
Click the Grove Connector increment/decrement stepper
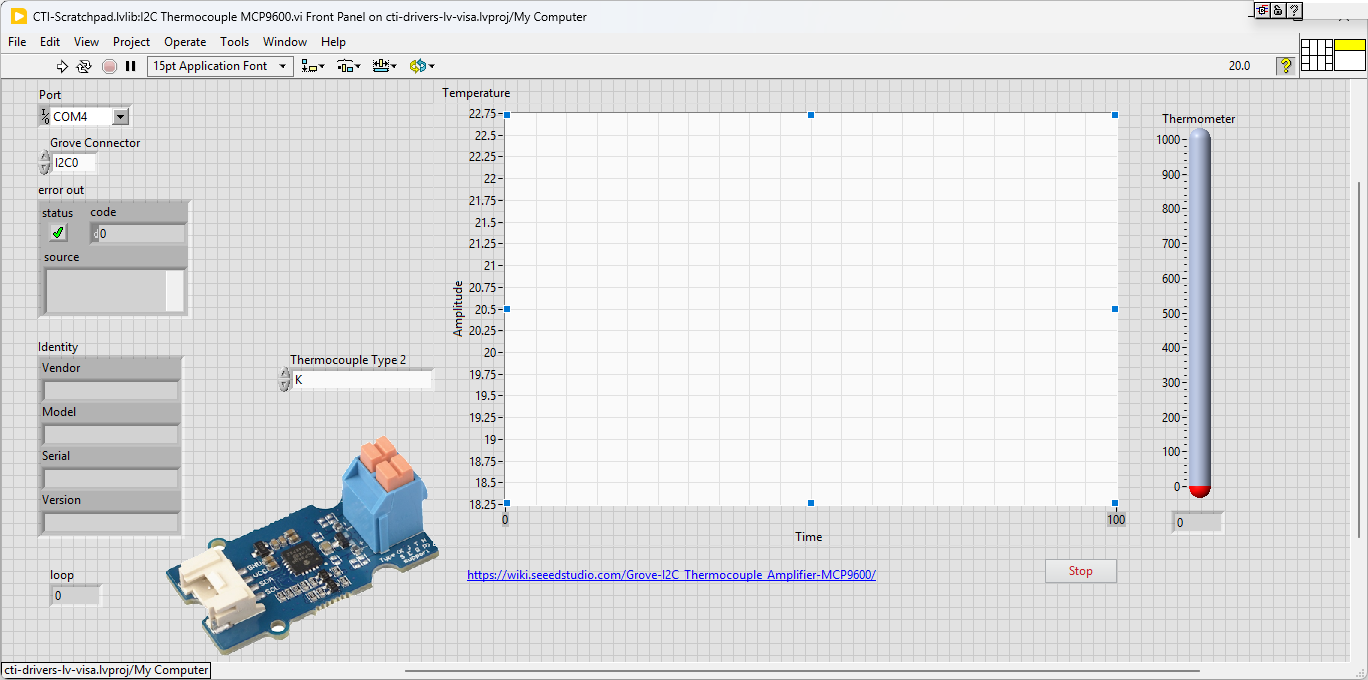45,162
